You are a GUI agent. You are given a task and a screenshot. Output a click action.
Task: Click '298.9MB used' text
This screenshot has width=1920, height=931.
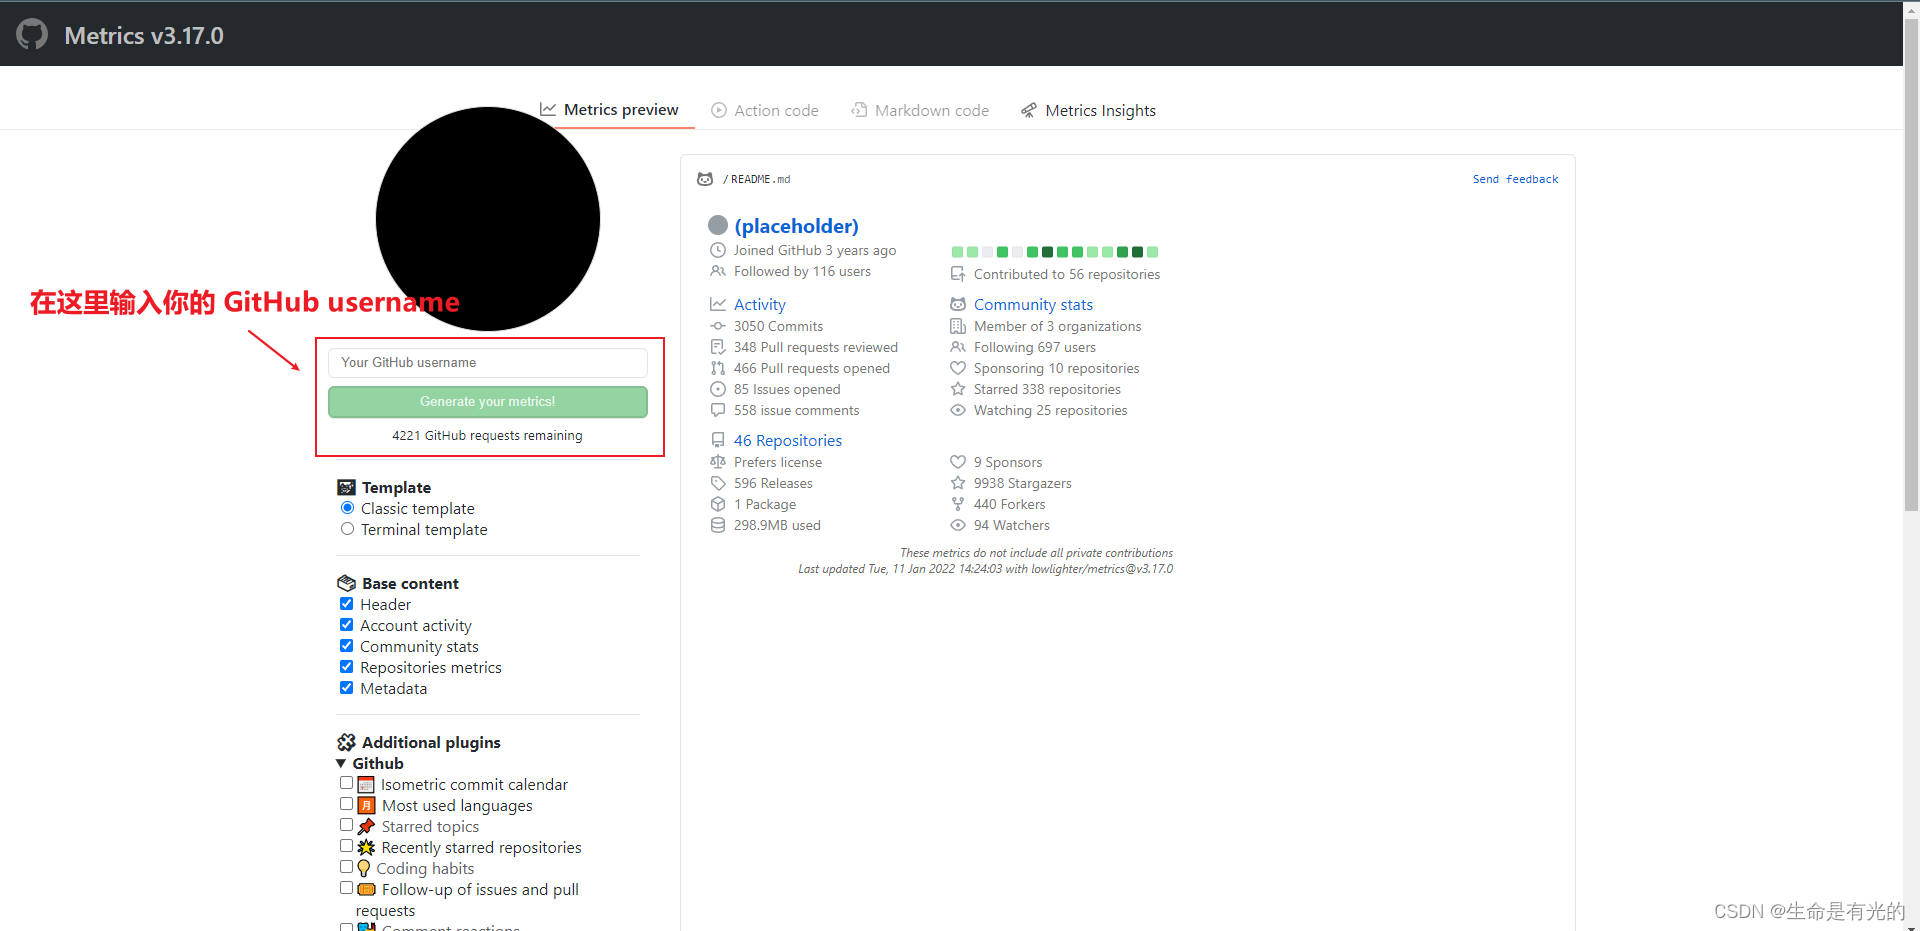pos(777,525)
